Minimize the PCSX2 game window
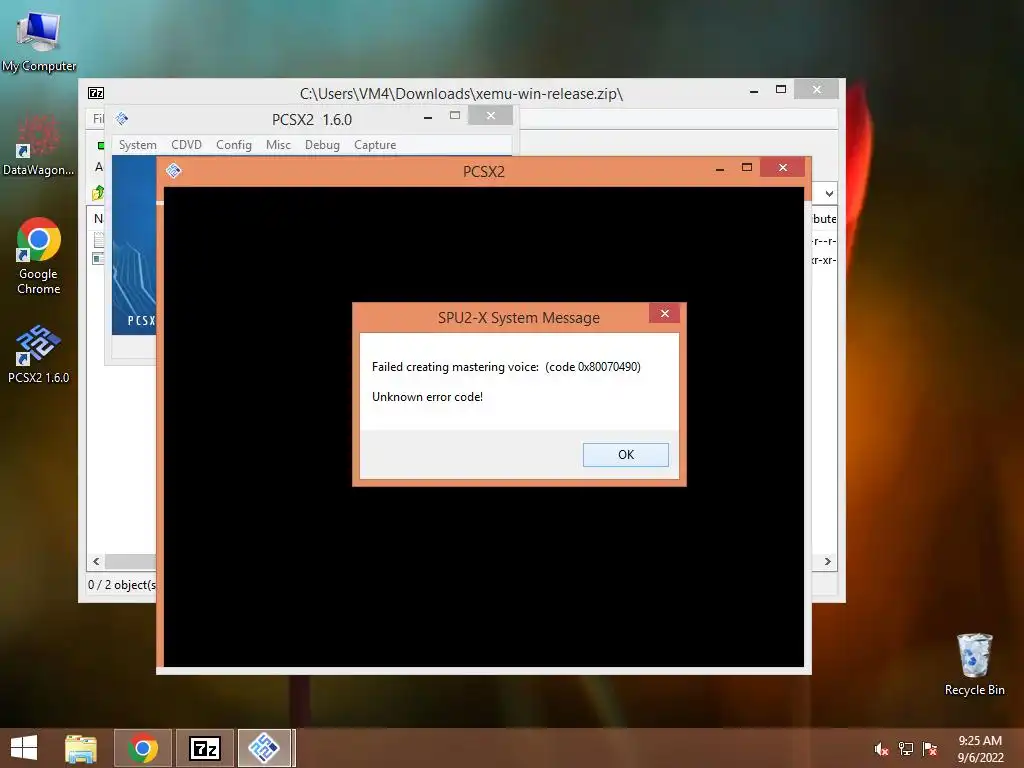The image size is (1024, 768). [720, 169]
